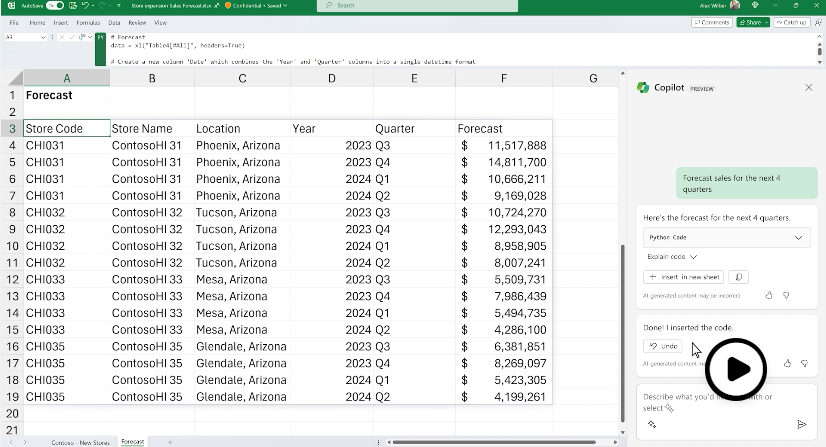
Task: Select the Store Code header cell
Action: pos(66,128)
